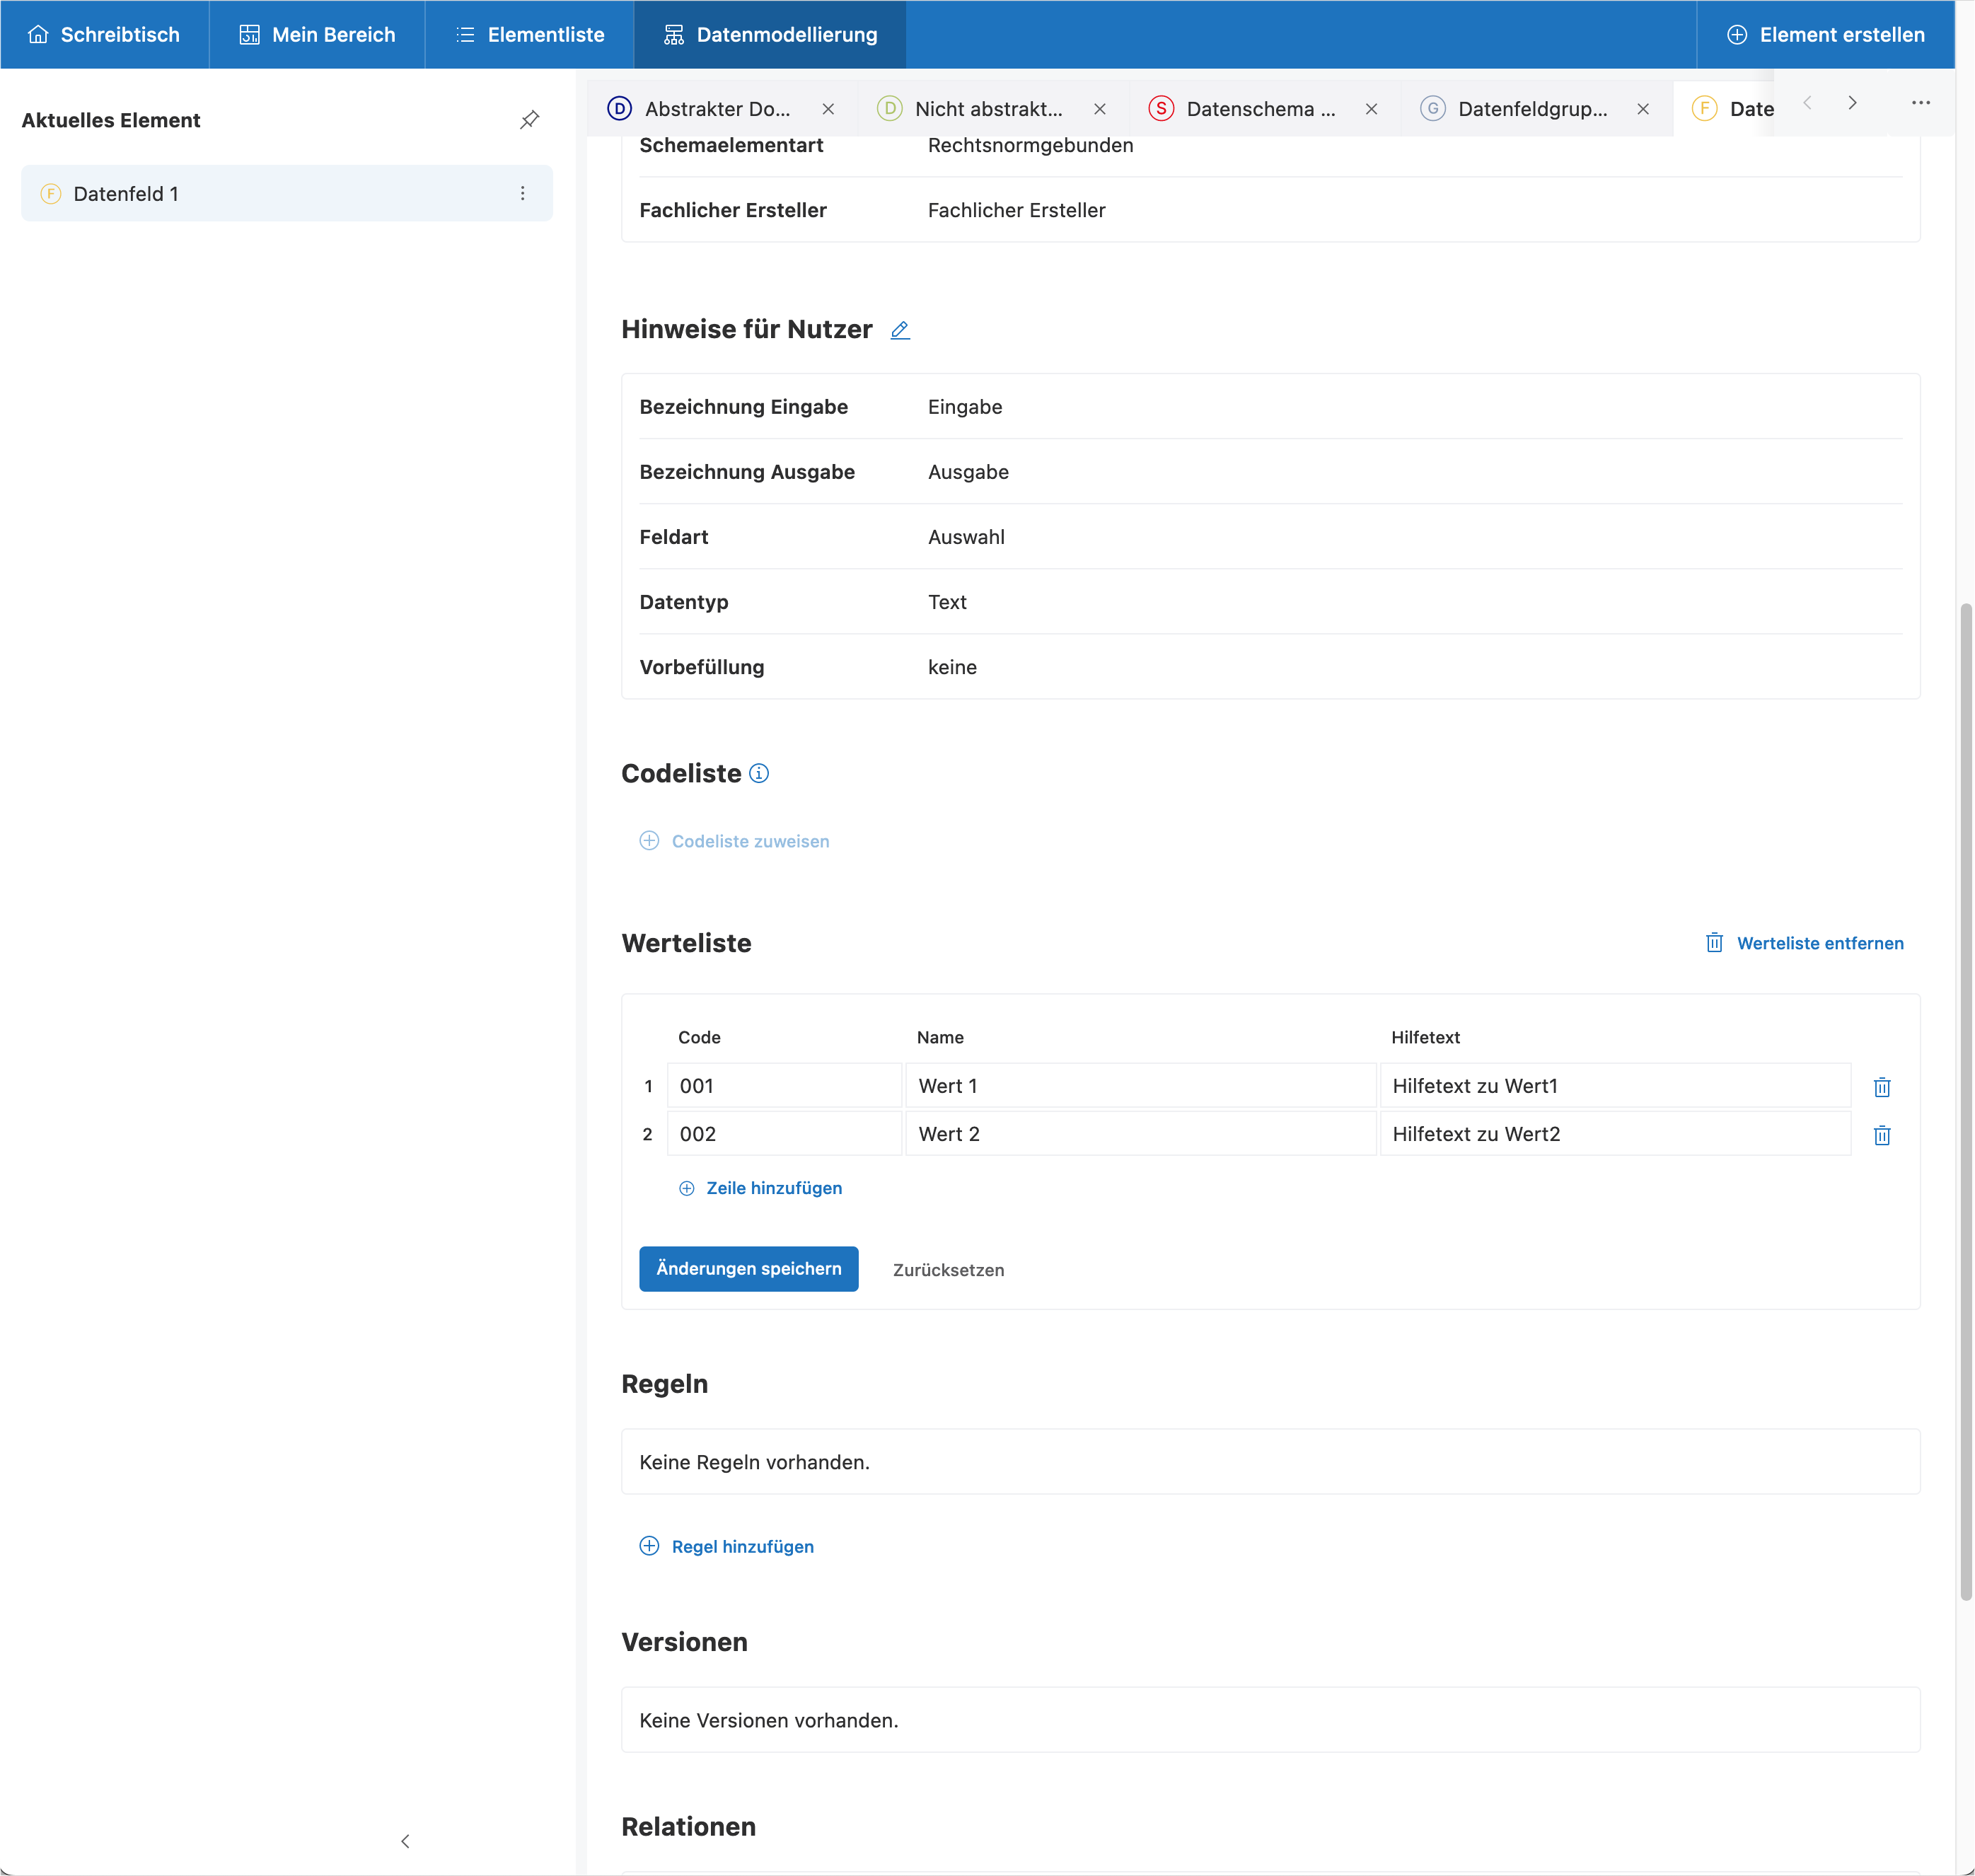
Task: Go to Schreibtisch home
Action: (104, 35)
